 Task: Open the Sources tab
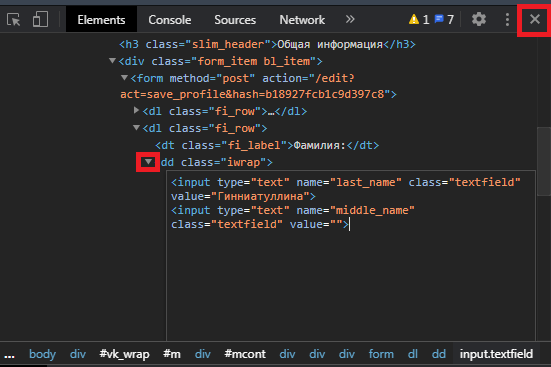click(235, 20)
